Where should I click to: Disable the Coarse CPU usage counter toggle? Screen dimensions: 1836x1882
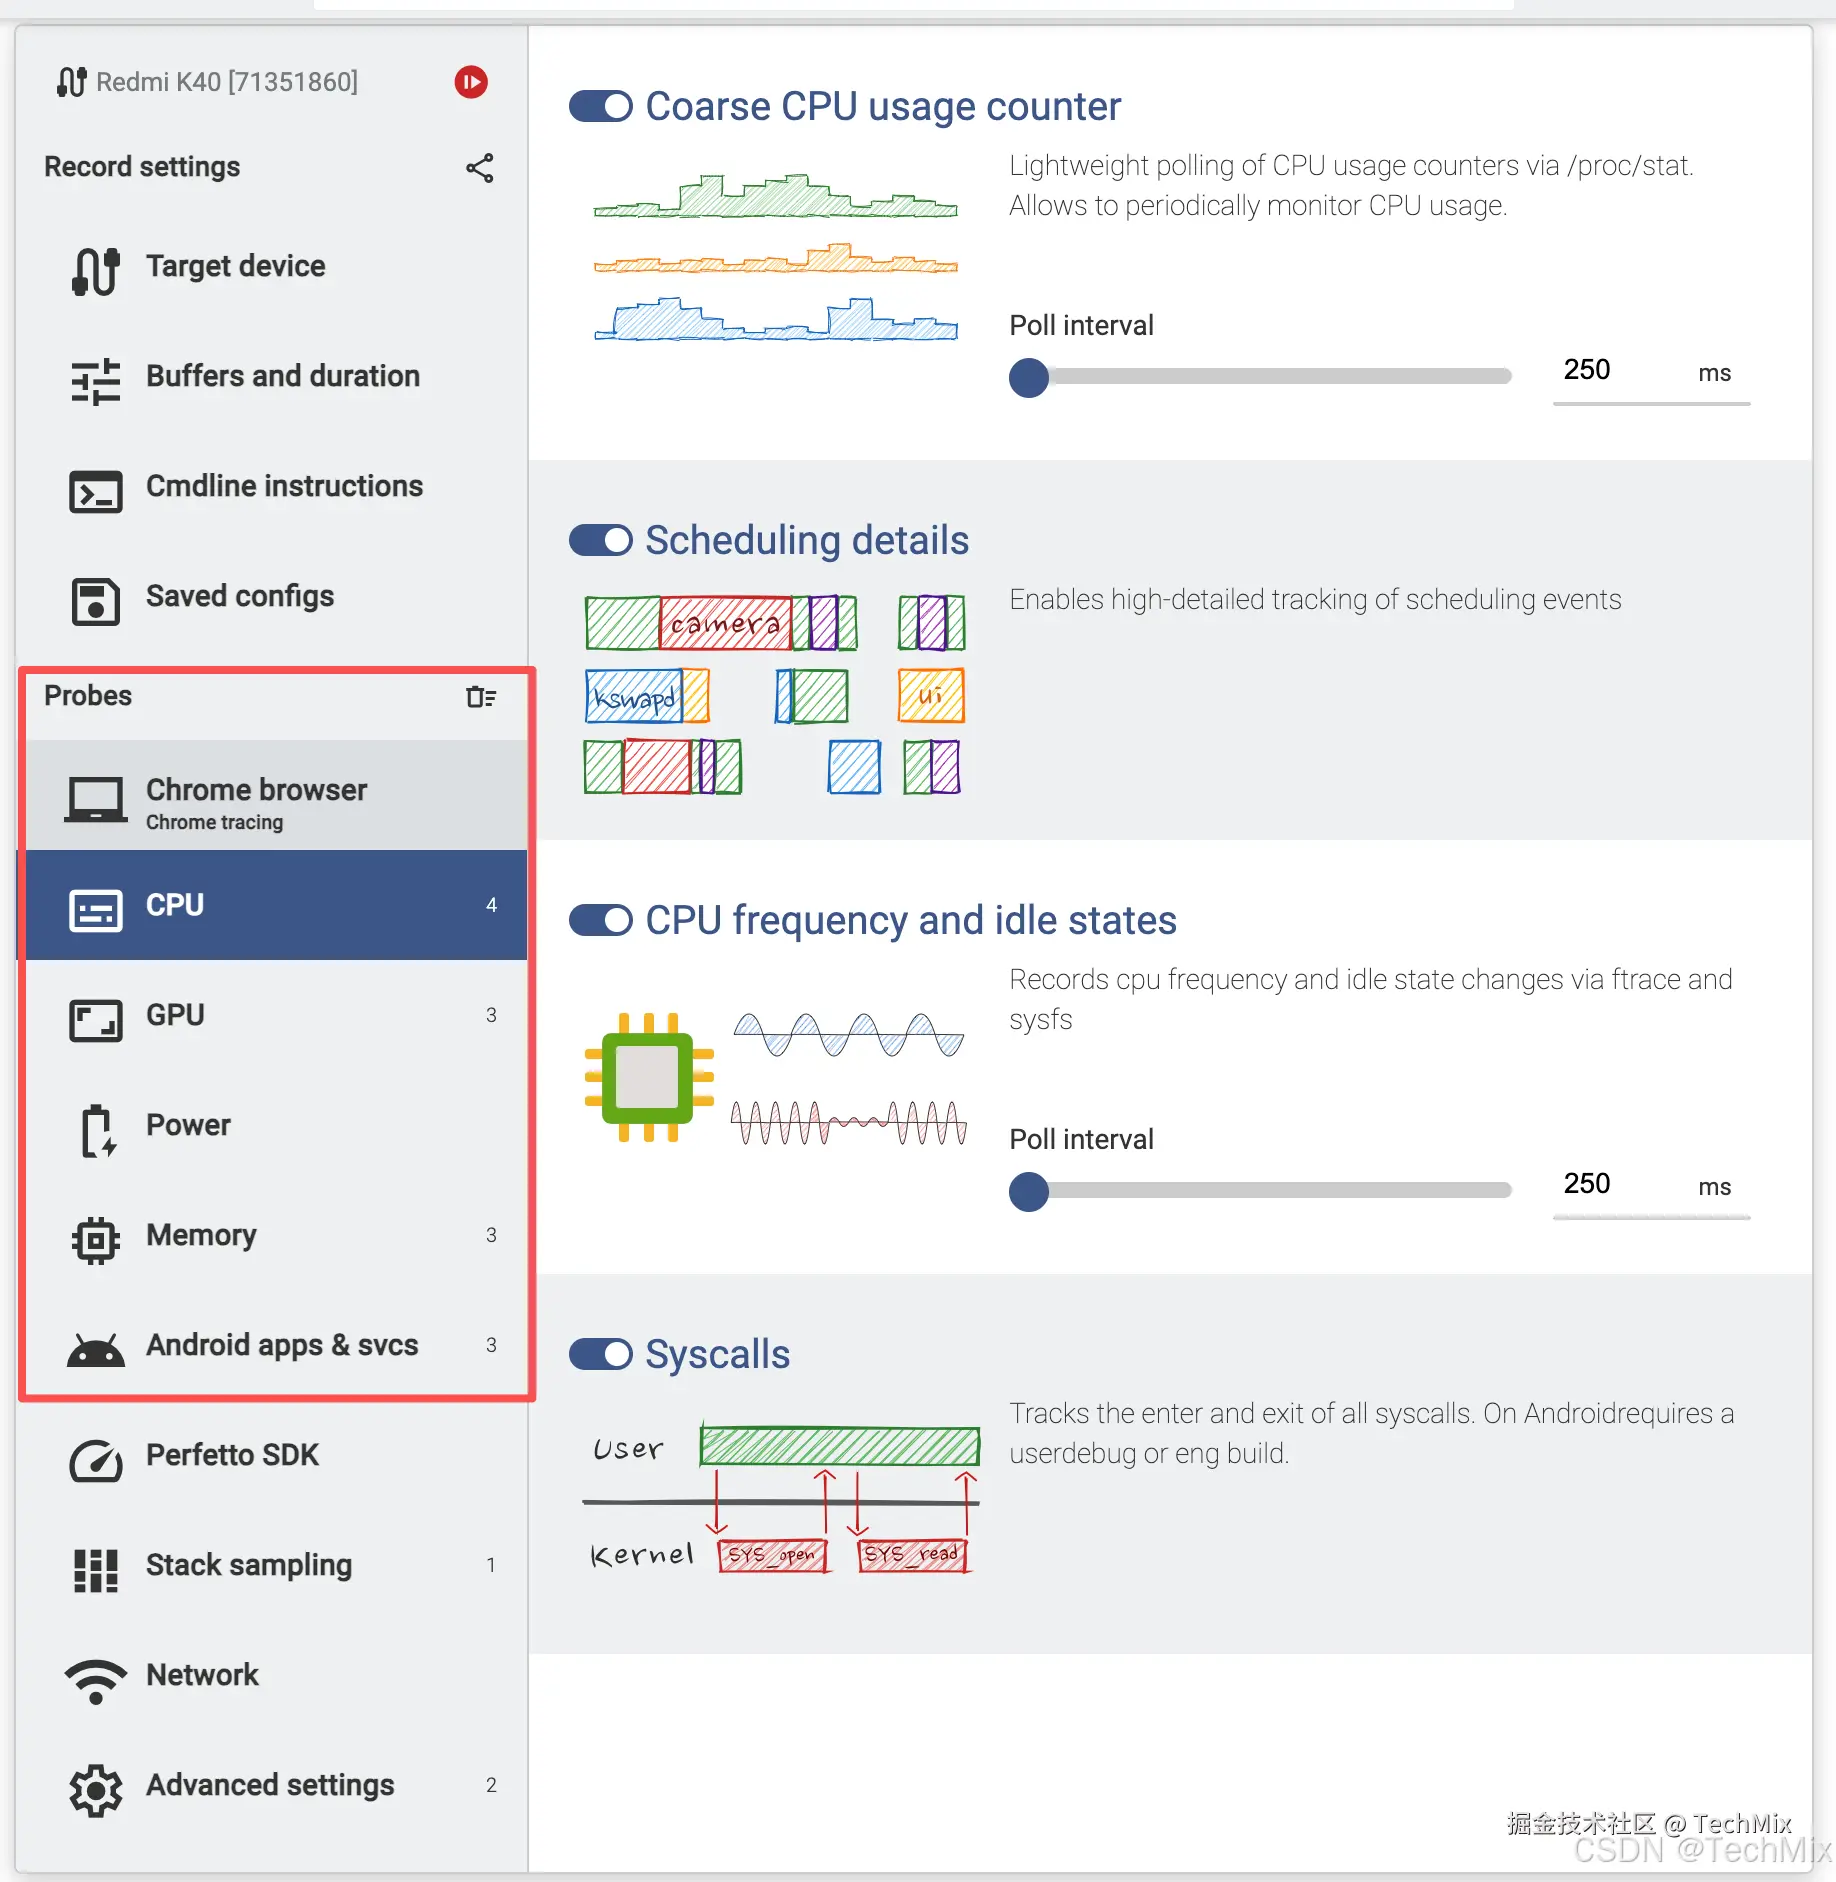pos(601,106)
